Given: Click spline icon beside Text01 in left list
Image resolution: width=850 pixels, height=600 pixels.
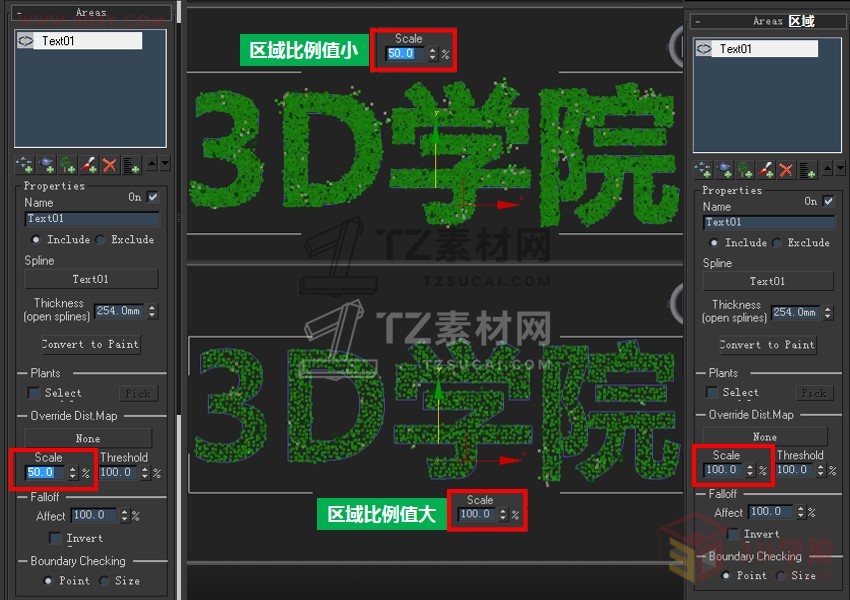Looking at the screenshot, I should coord(25,41).
